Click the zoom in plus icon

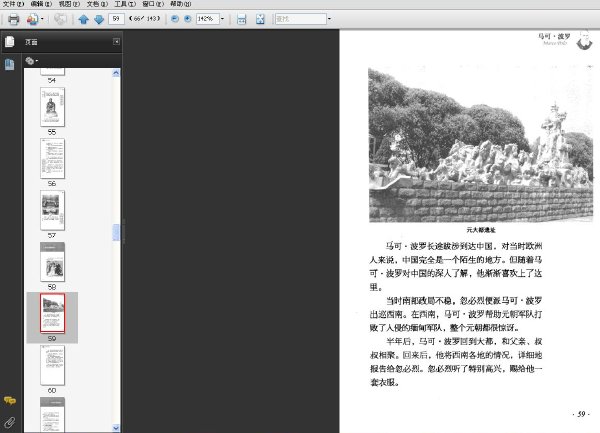click(x=188, y=18)
